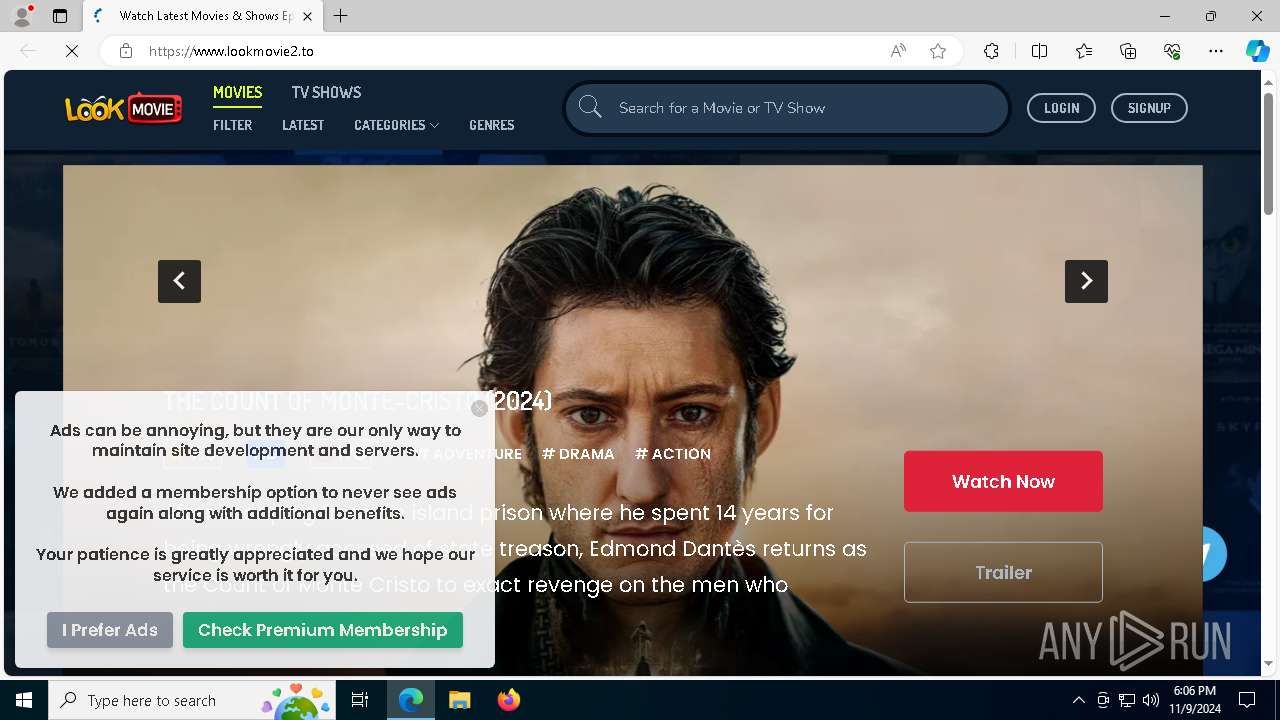Click the LOGIN button
The image size is (1280, 720).
click(x=1061, y=108)
